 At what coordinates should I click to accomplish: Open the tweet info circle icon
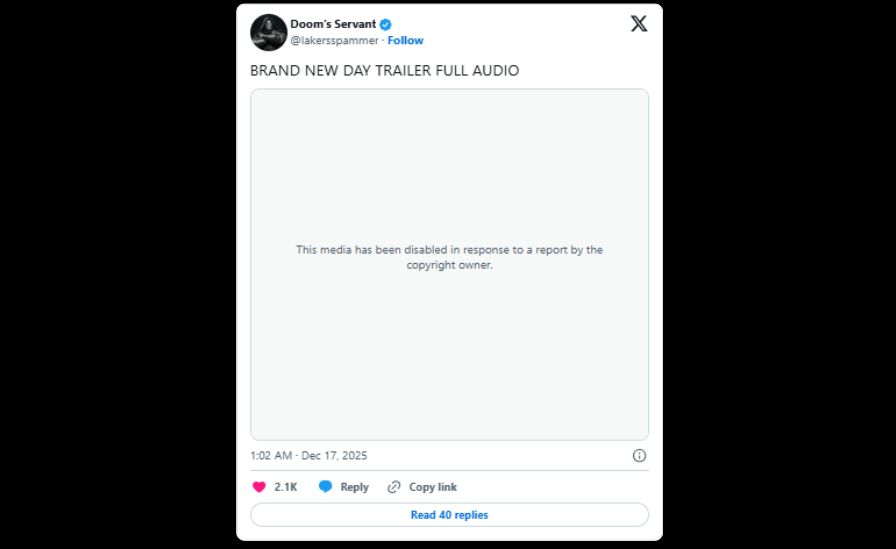point(639,456)
